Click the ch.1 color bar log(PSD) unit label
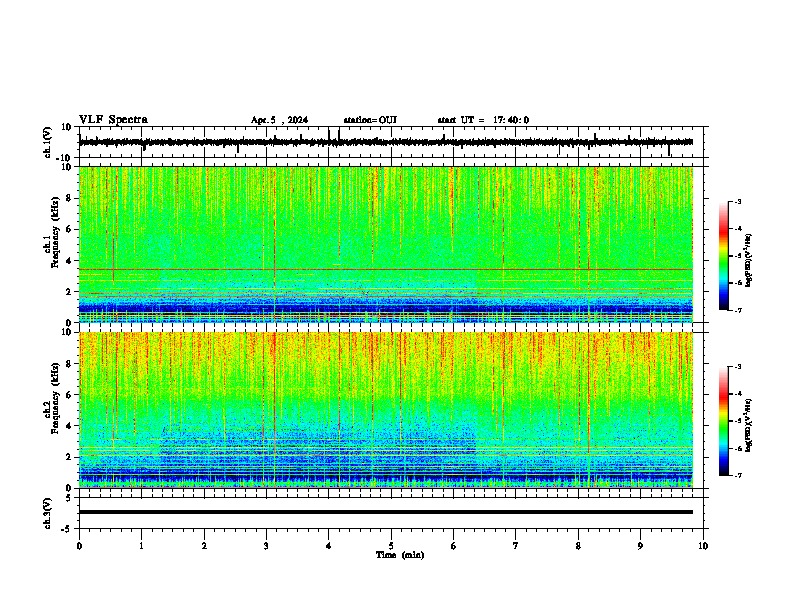792x612 pixels. click(748, 261)
